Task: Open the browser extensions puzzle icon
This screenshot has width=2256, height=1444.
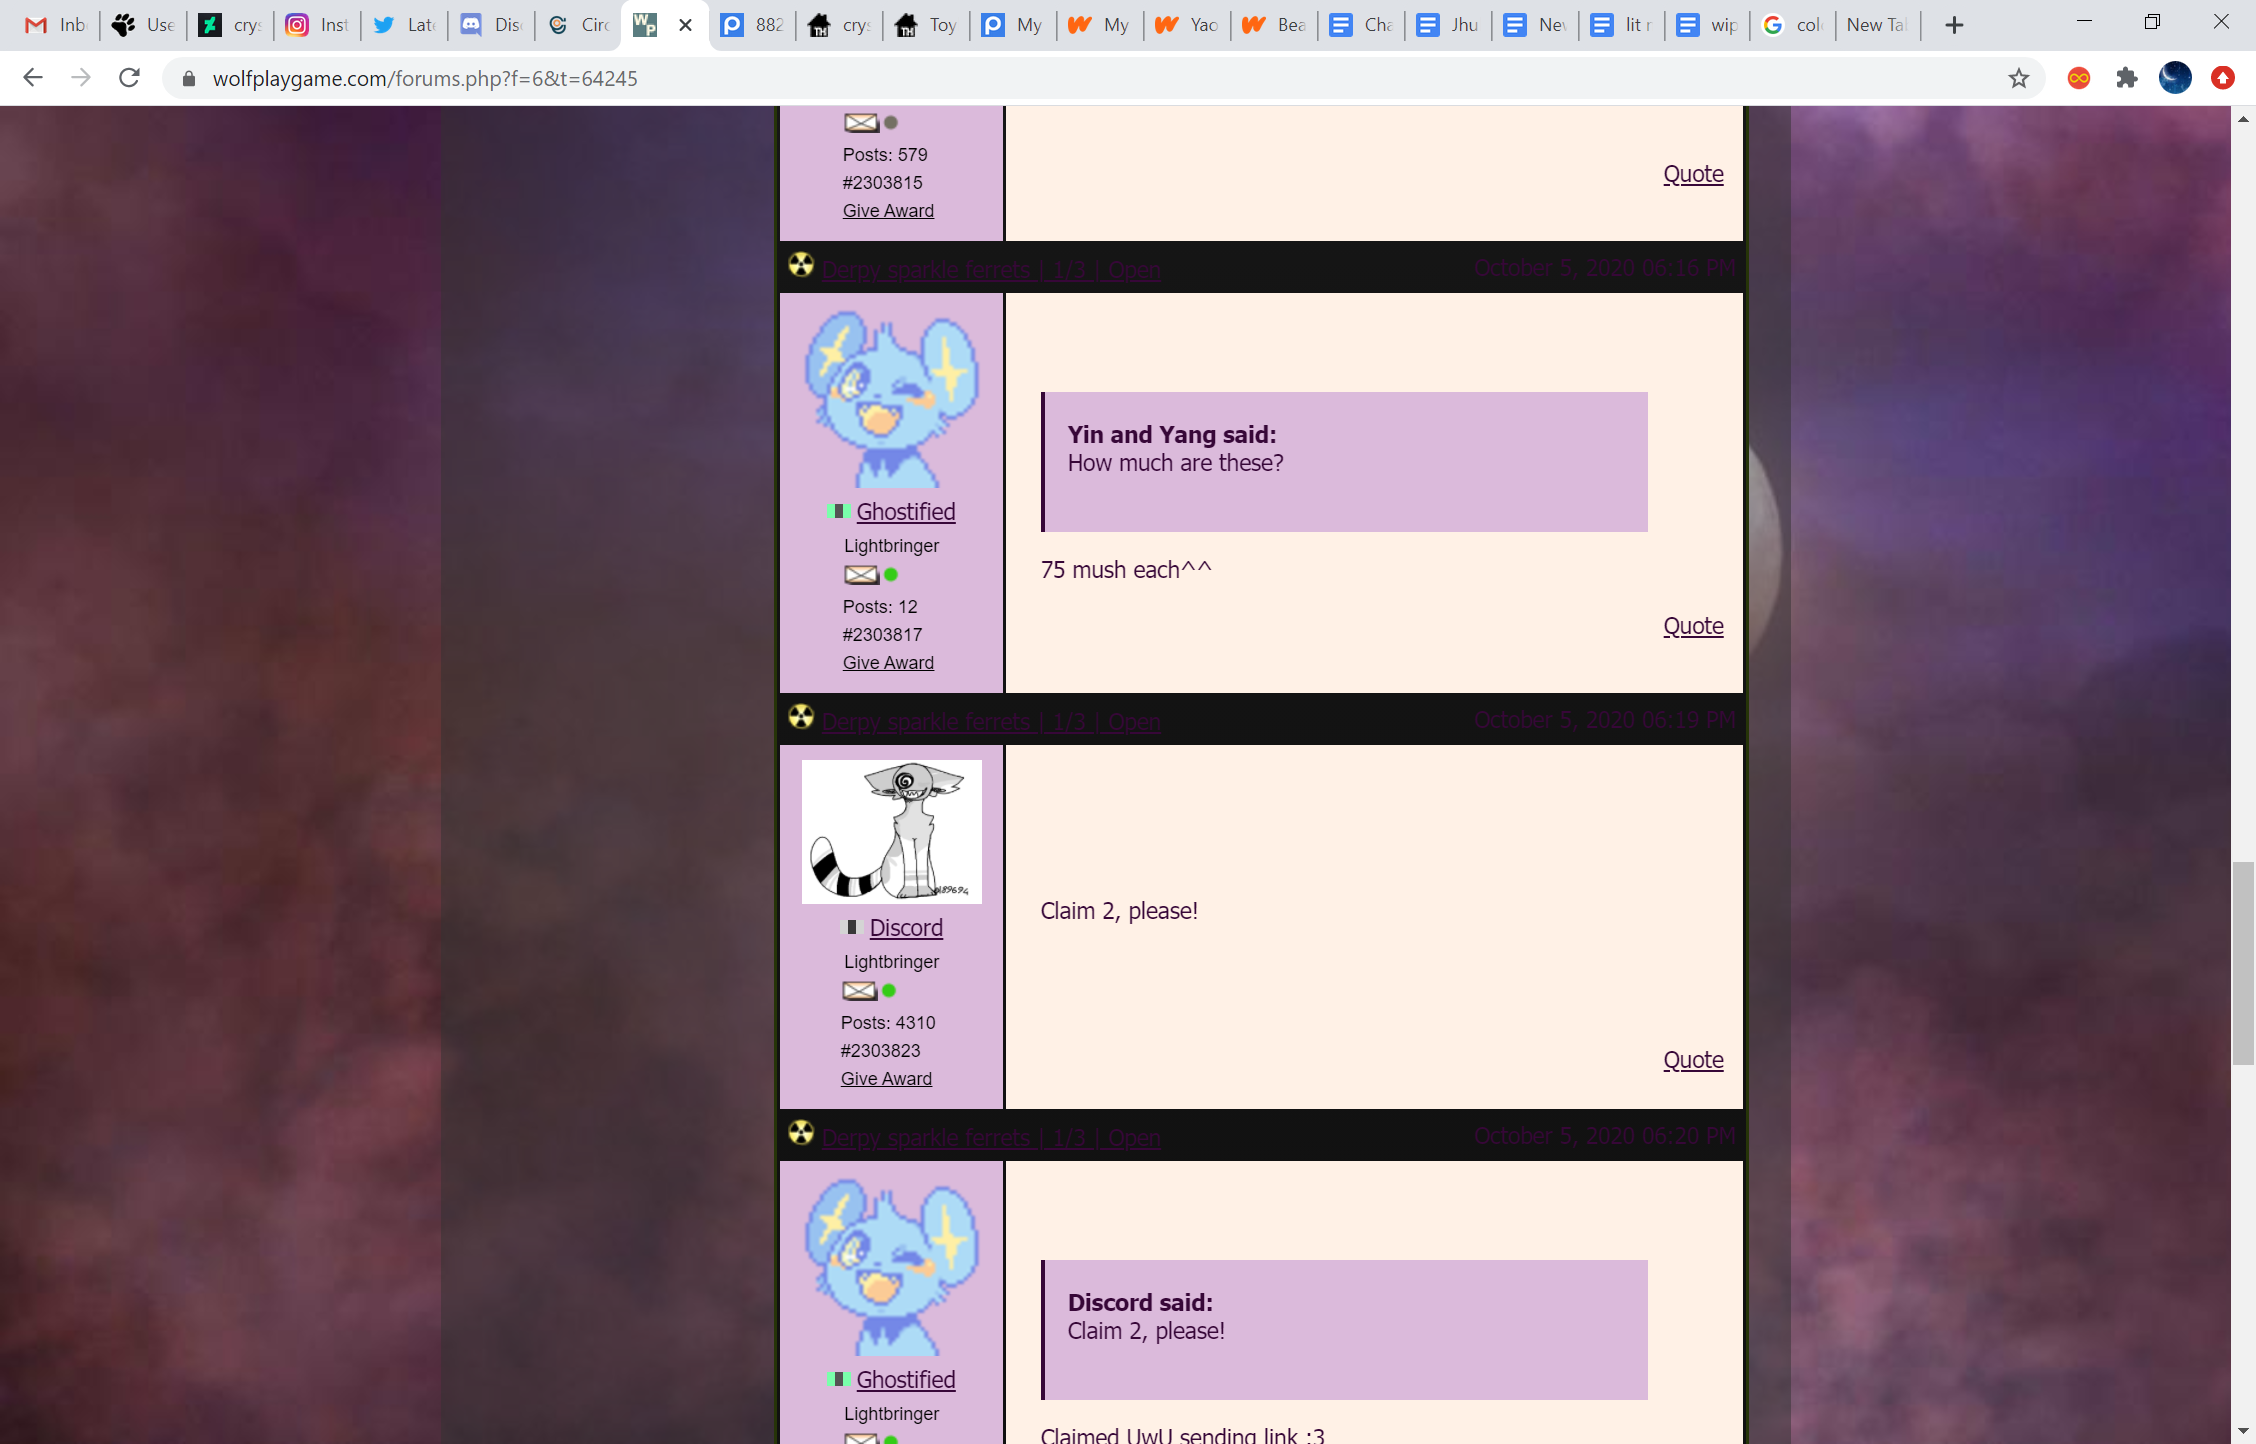Action: click(2126, 78)
